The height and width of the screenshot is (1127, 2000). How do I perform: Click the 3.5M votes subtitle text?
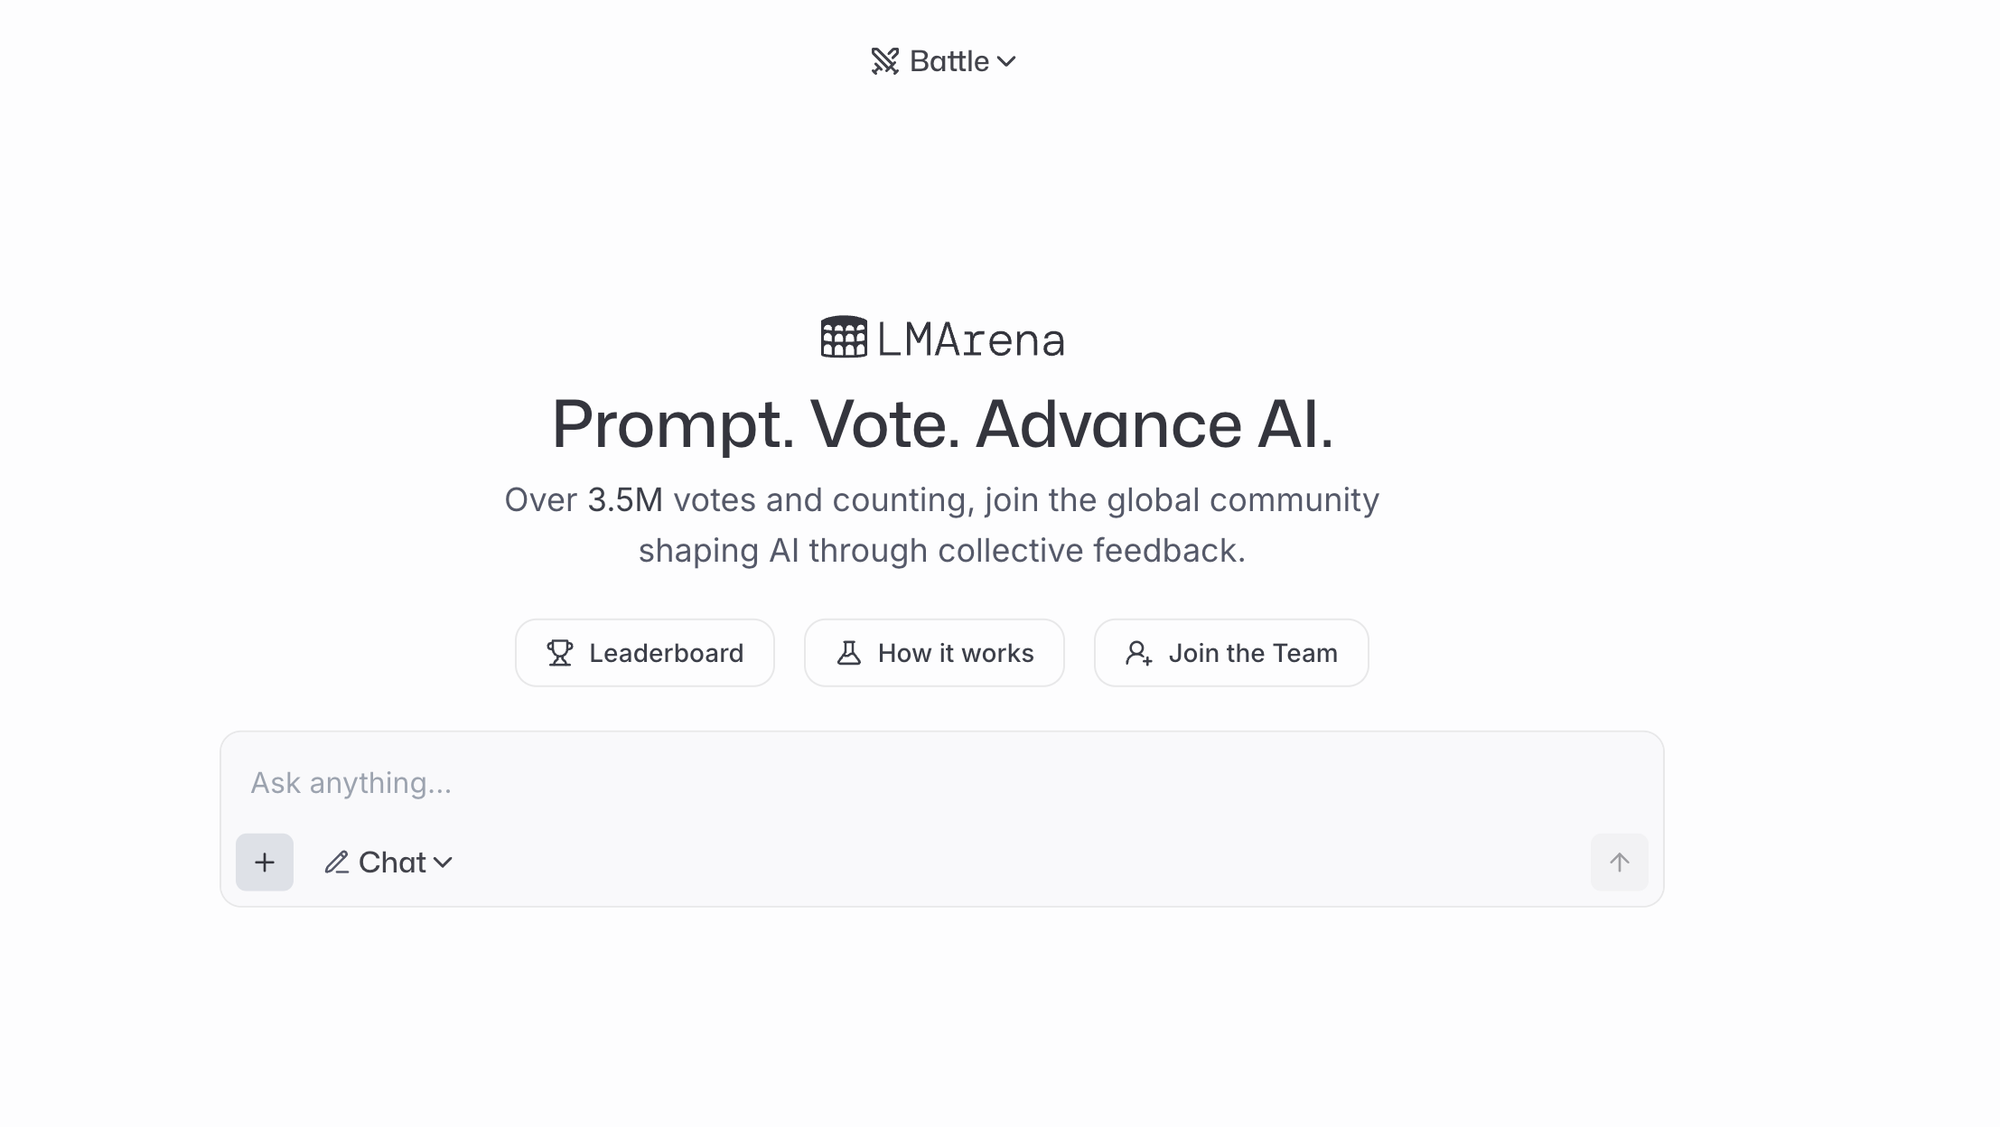pos(942,525)
